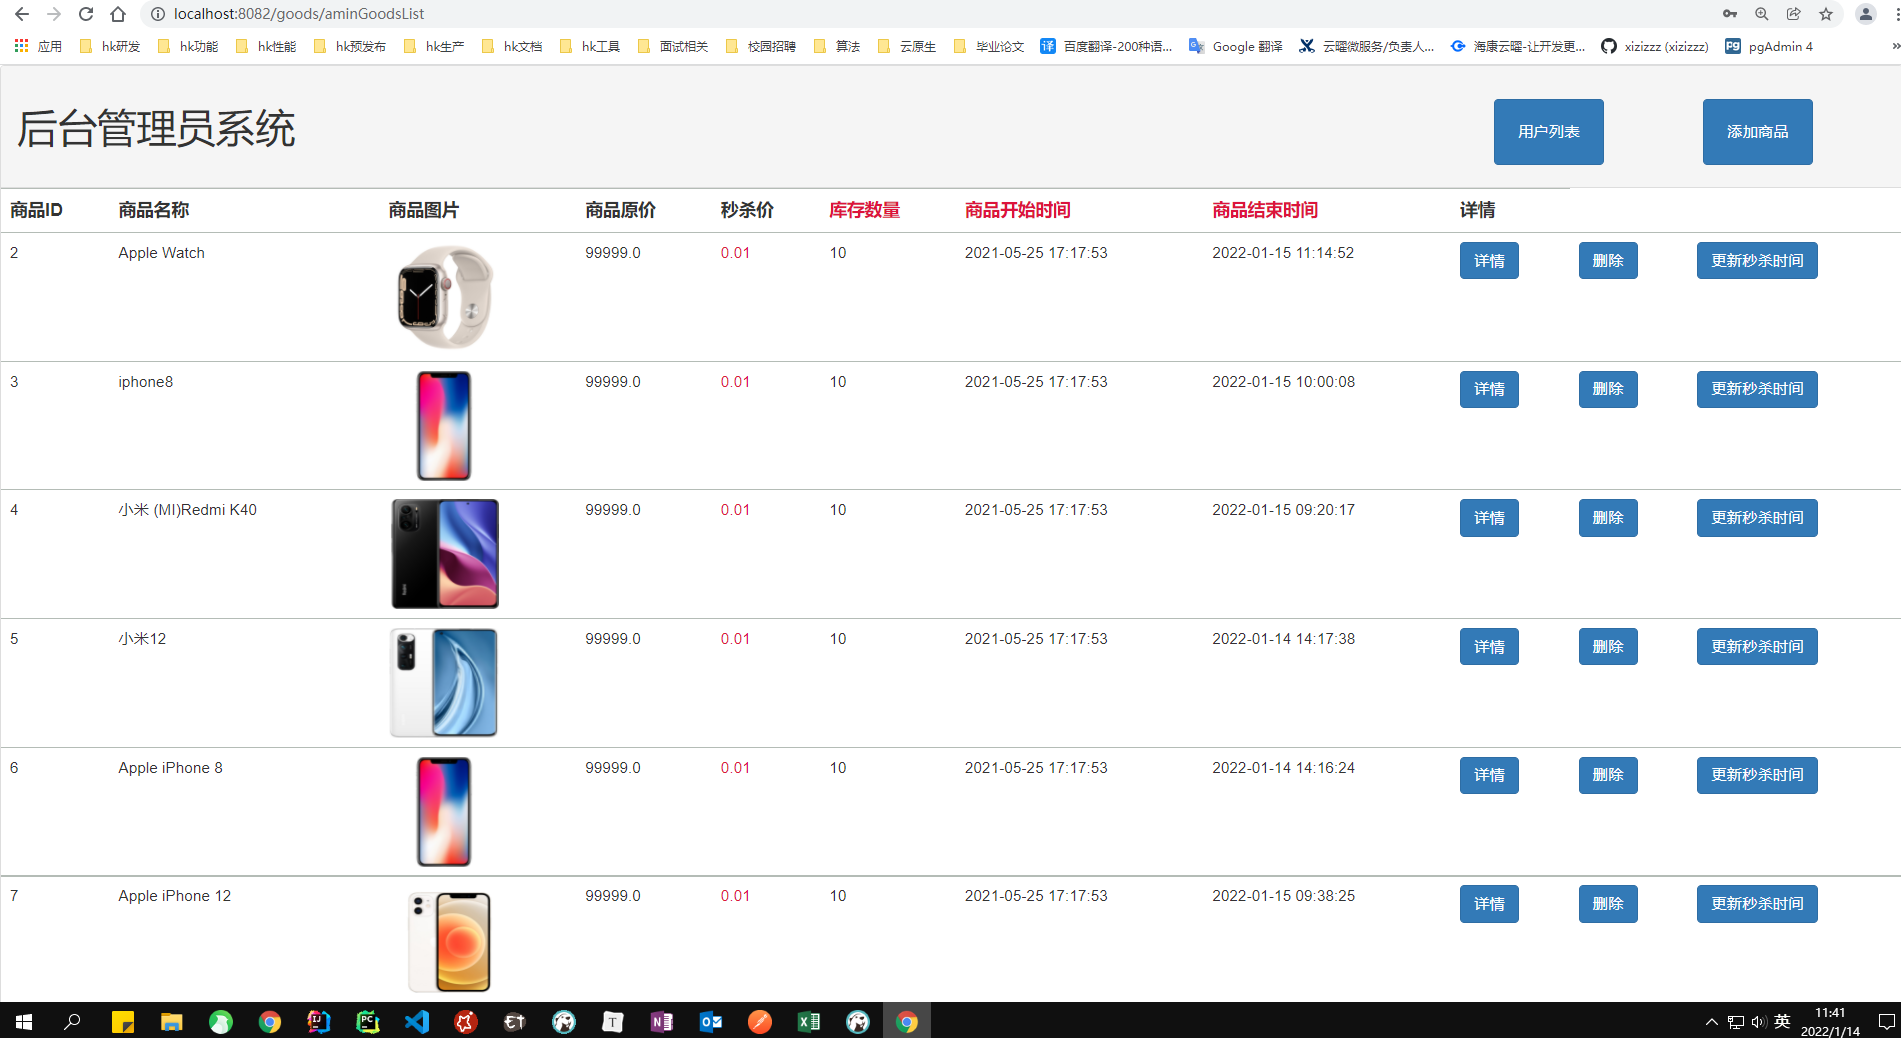Screen dimensions: 1901x1038
Task: Click the 小米12 product image
Action: point(444,683)
